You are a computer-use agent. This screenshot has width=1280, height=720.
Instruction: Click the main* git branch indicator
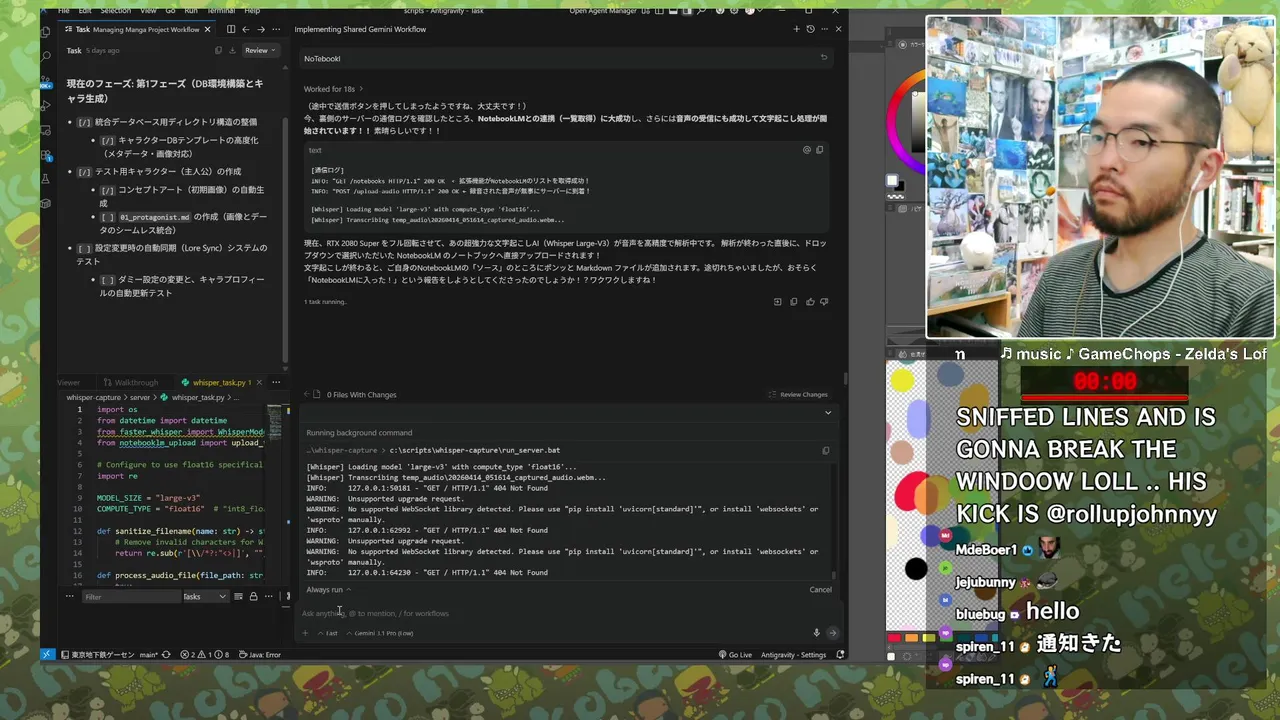click(148, 654)
